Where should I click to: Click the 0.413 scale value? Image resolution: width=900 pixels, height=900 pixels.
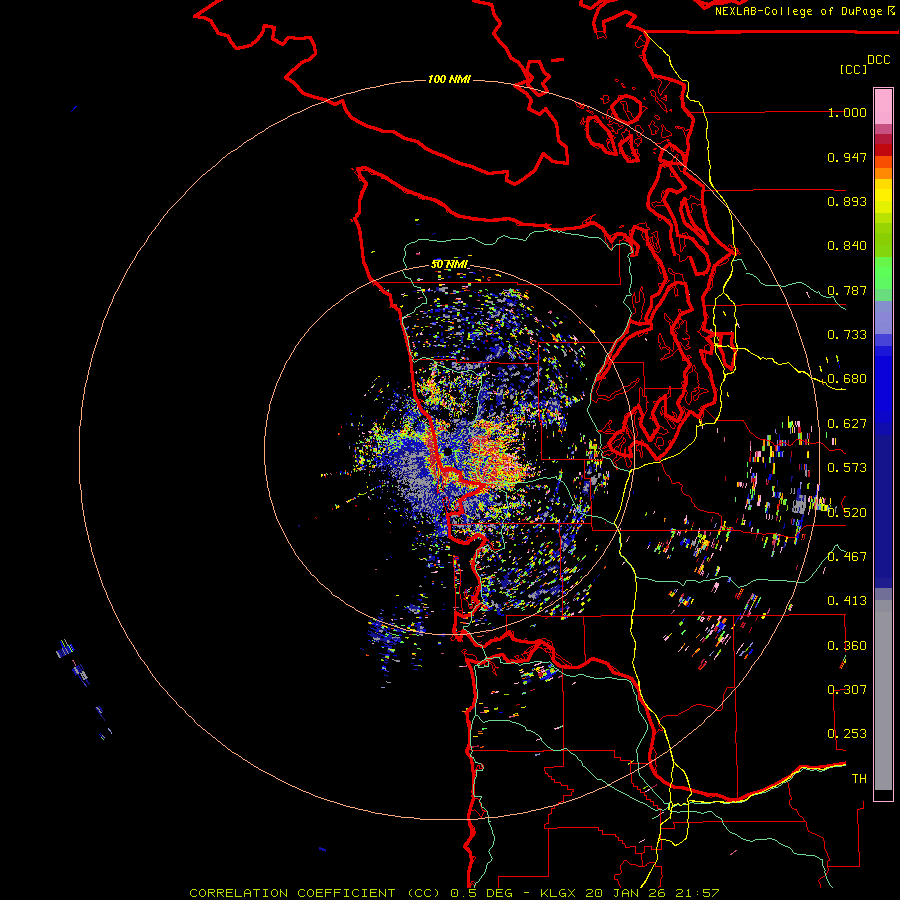click(847, 601)
